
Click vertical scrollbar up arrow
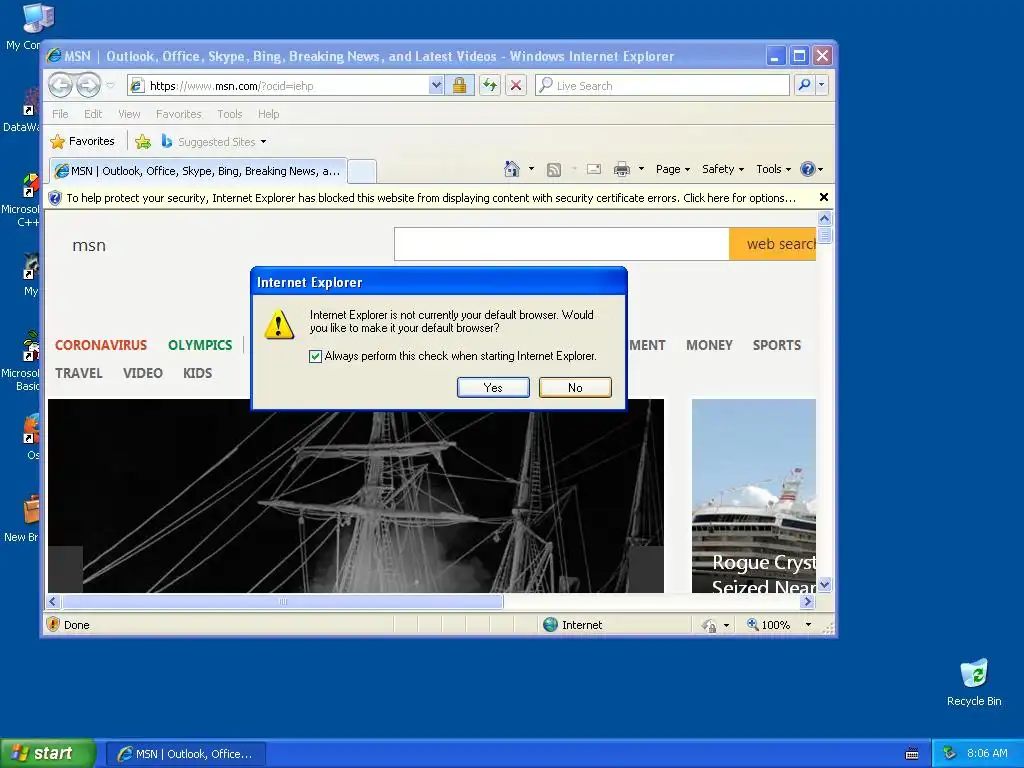[x=825, y=218]
